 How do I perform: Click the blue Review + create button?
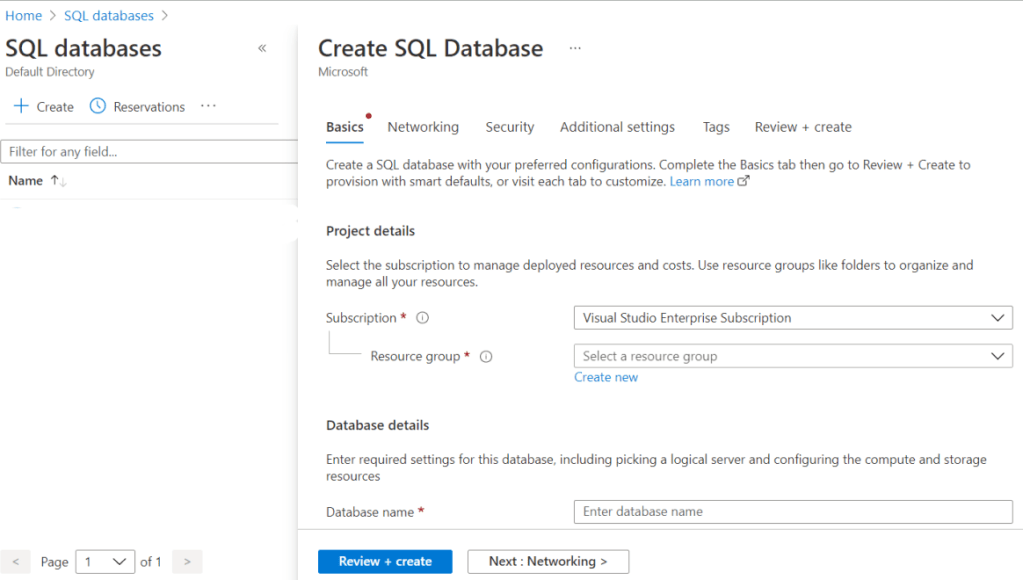pyautogui.click(x=385, y=562)
